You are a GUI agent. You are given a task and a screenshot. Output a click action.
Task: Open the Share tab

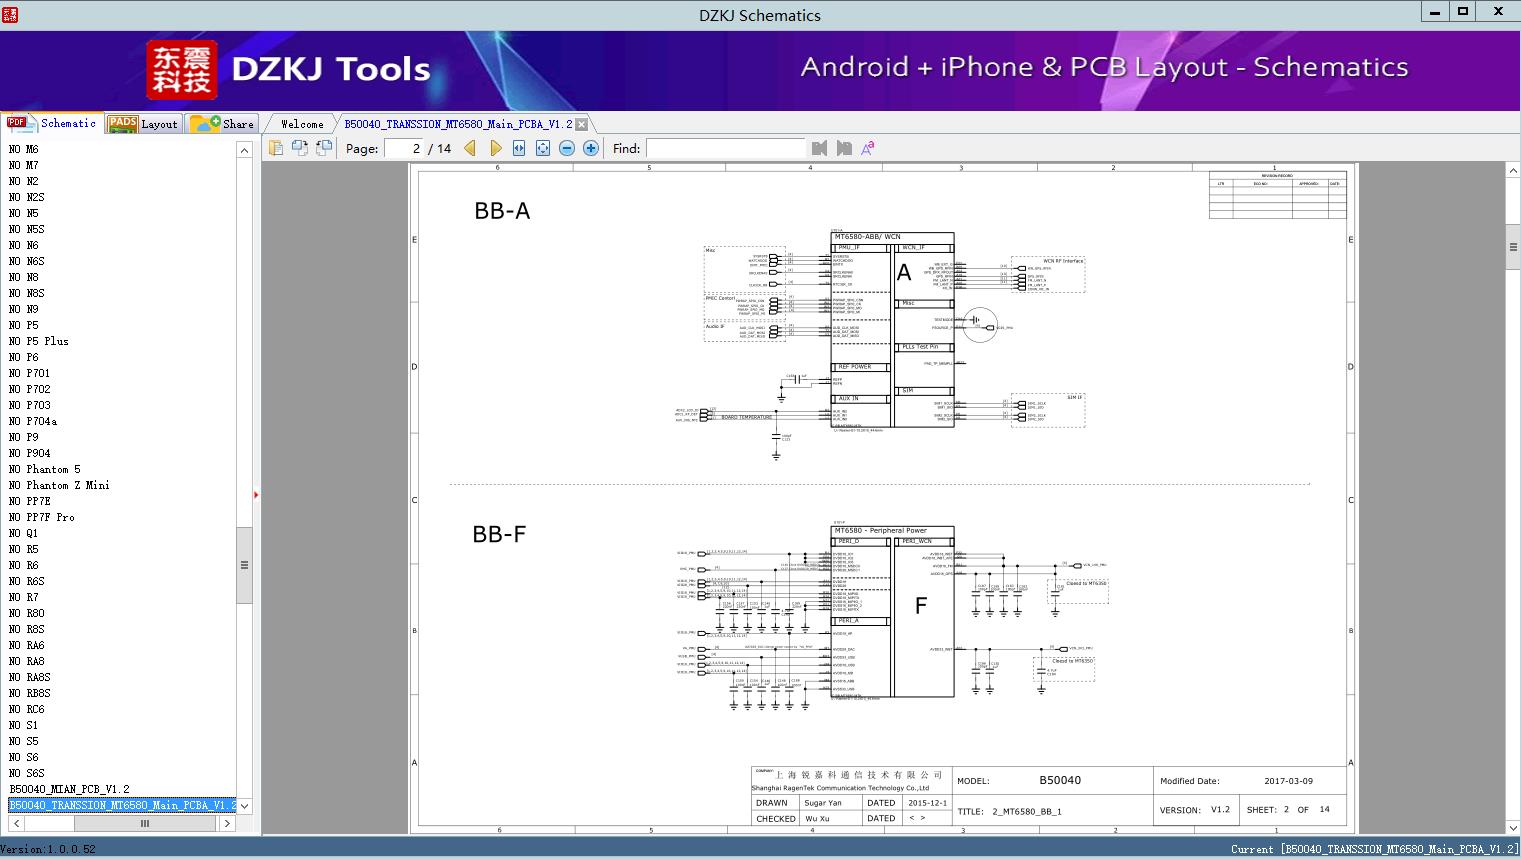click(x=223, y=124)
